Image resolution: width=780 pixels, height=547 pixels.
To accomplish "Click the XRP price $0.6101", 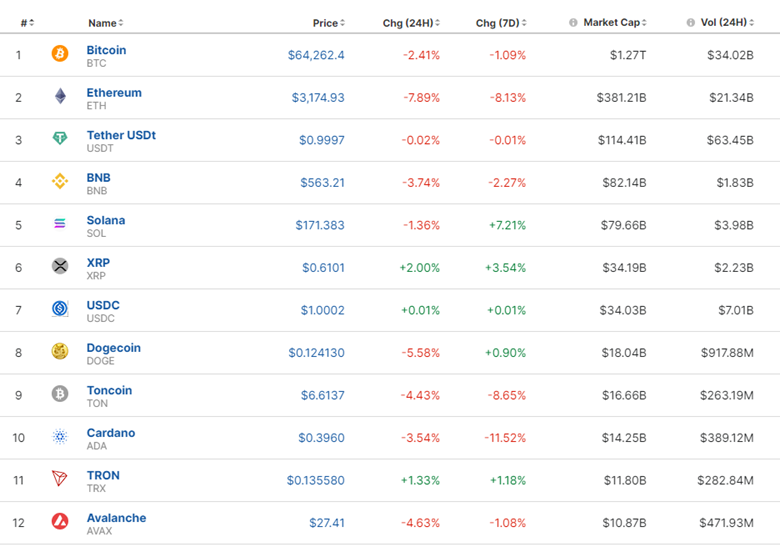I will 323,268.
